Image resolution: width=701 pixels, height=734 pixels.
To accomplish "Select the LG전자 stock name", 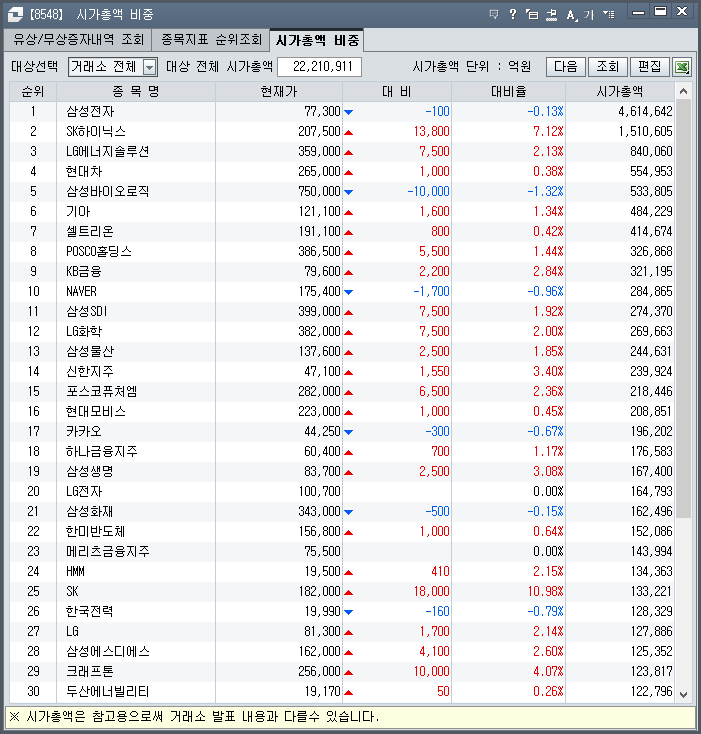I will point(84,492).
